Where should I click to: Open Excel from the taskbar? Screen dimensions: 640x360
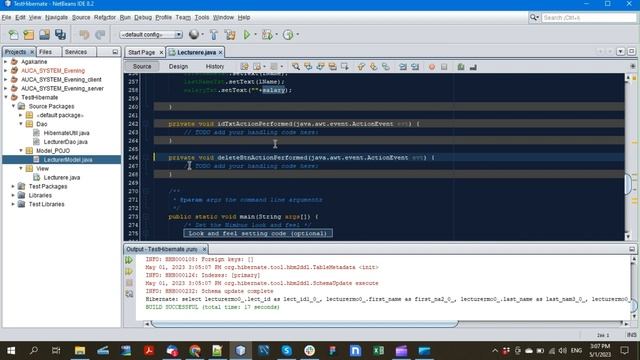point(378,350)
